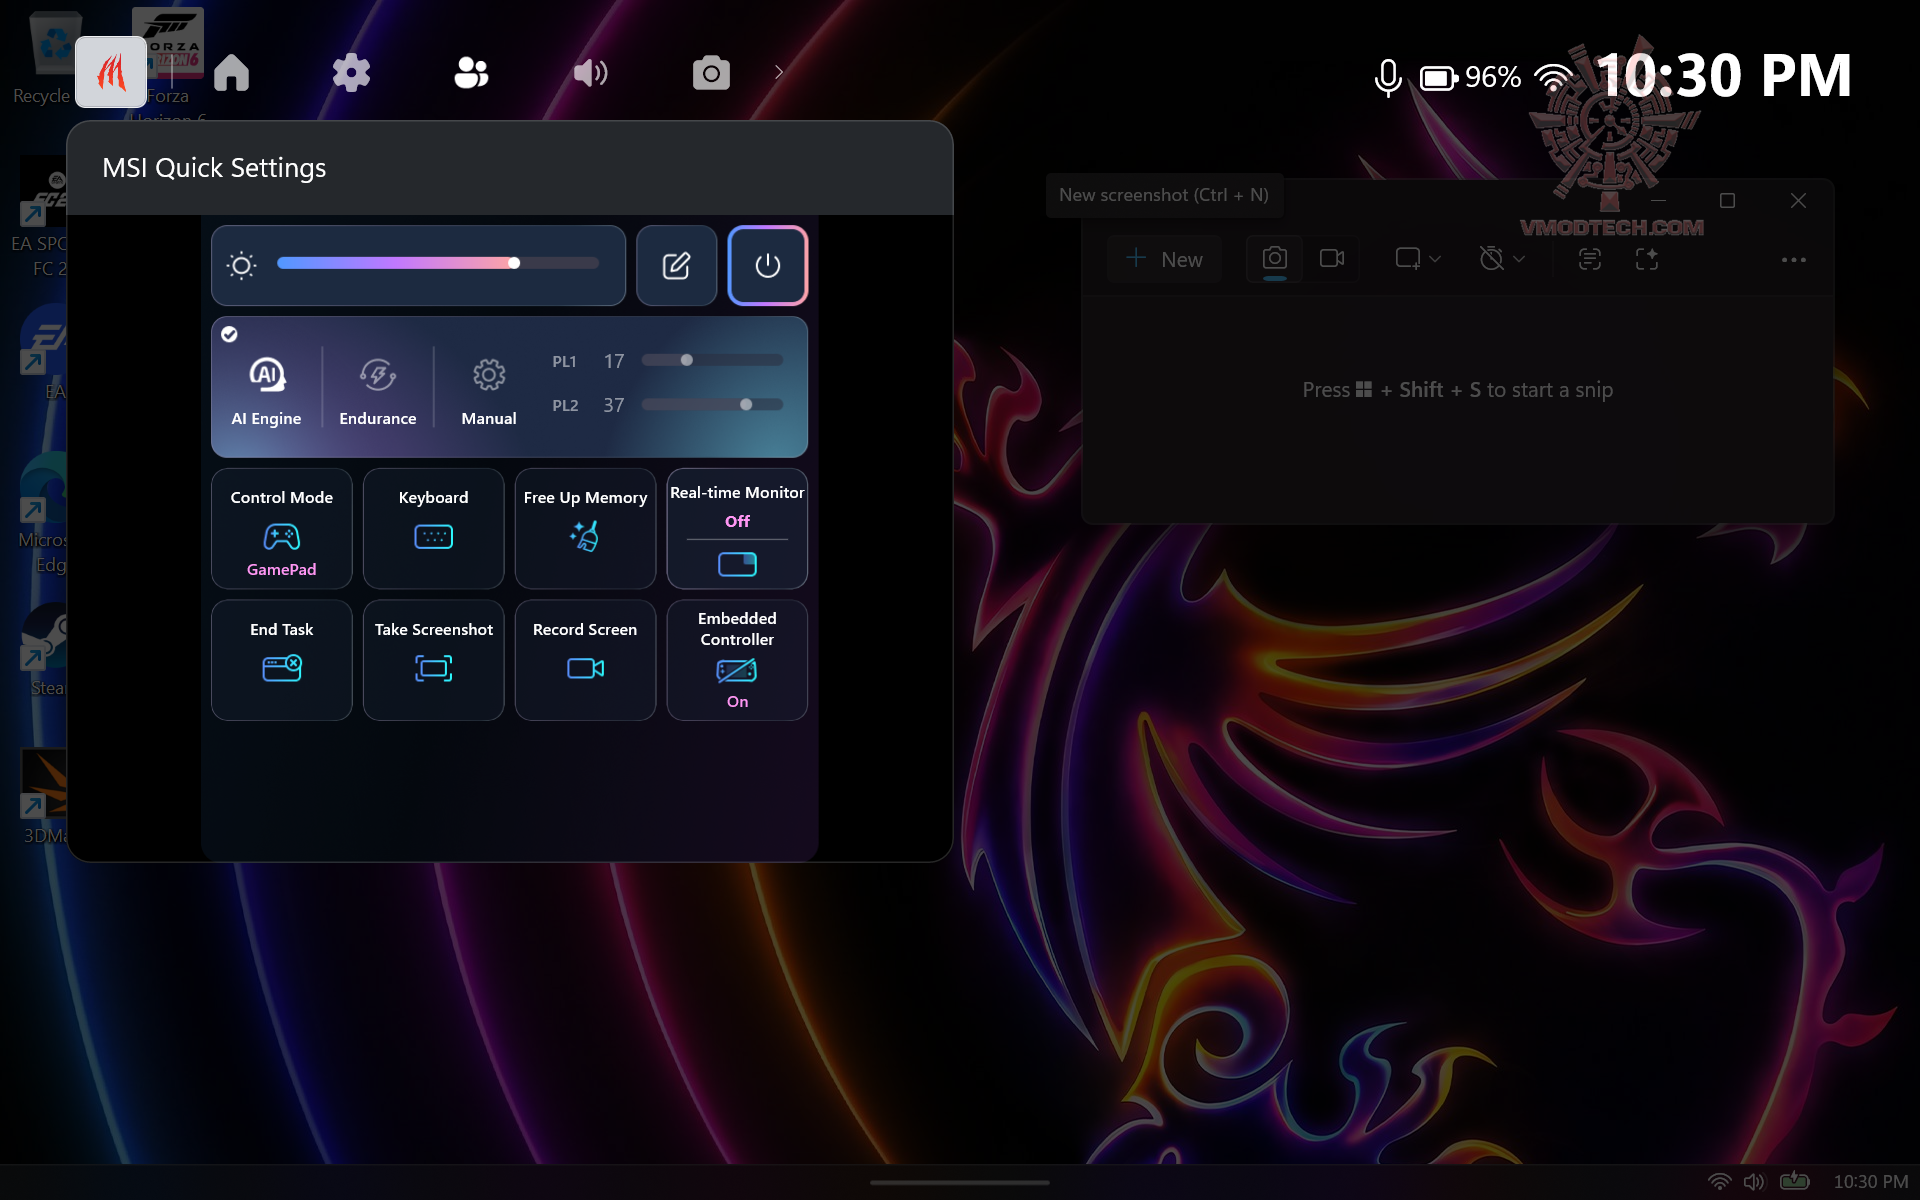Open the Keyboard quick tile

click(x=434, y=529)
